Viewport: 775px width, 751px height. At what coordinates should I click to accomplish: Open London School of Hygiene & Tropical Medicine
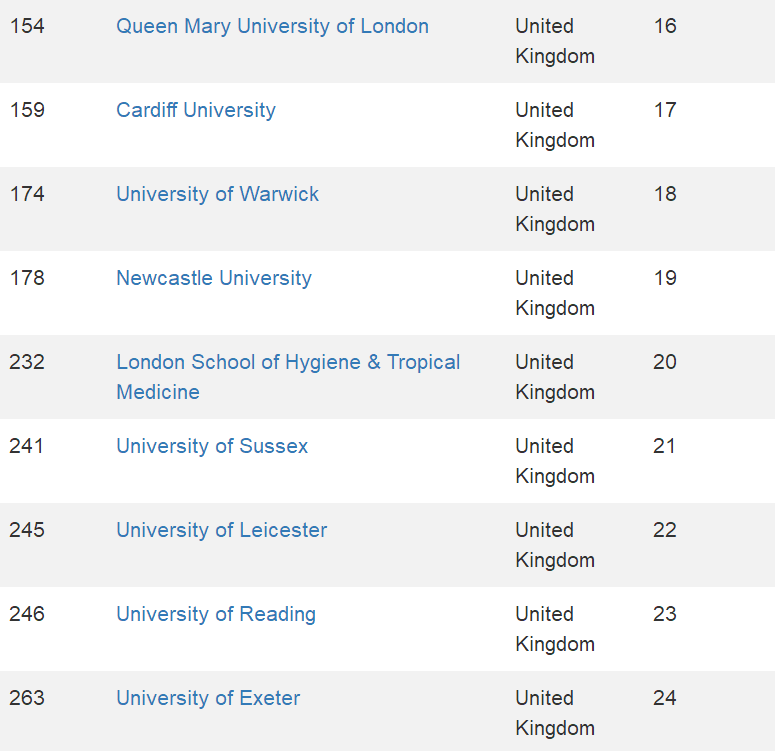pyautogui.click(x=288, y=362)
